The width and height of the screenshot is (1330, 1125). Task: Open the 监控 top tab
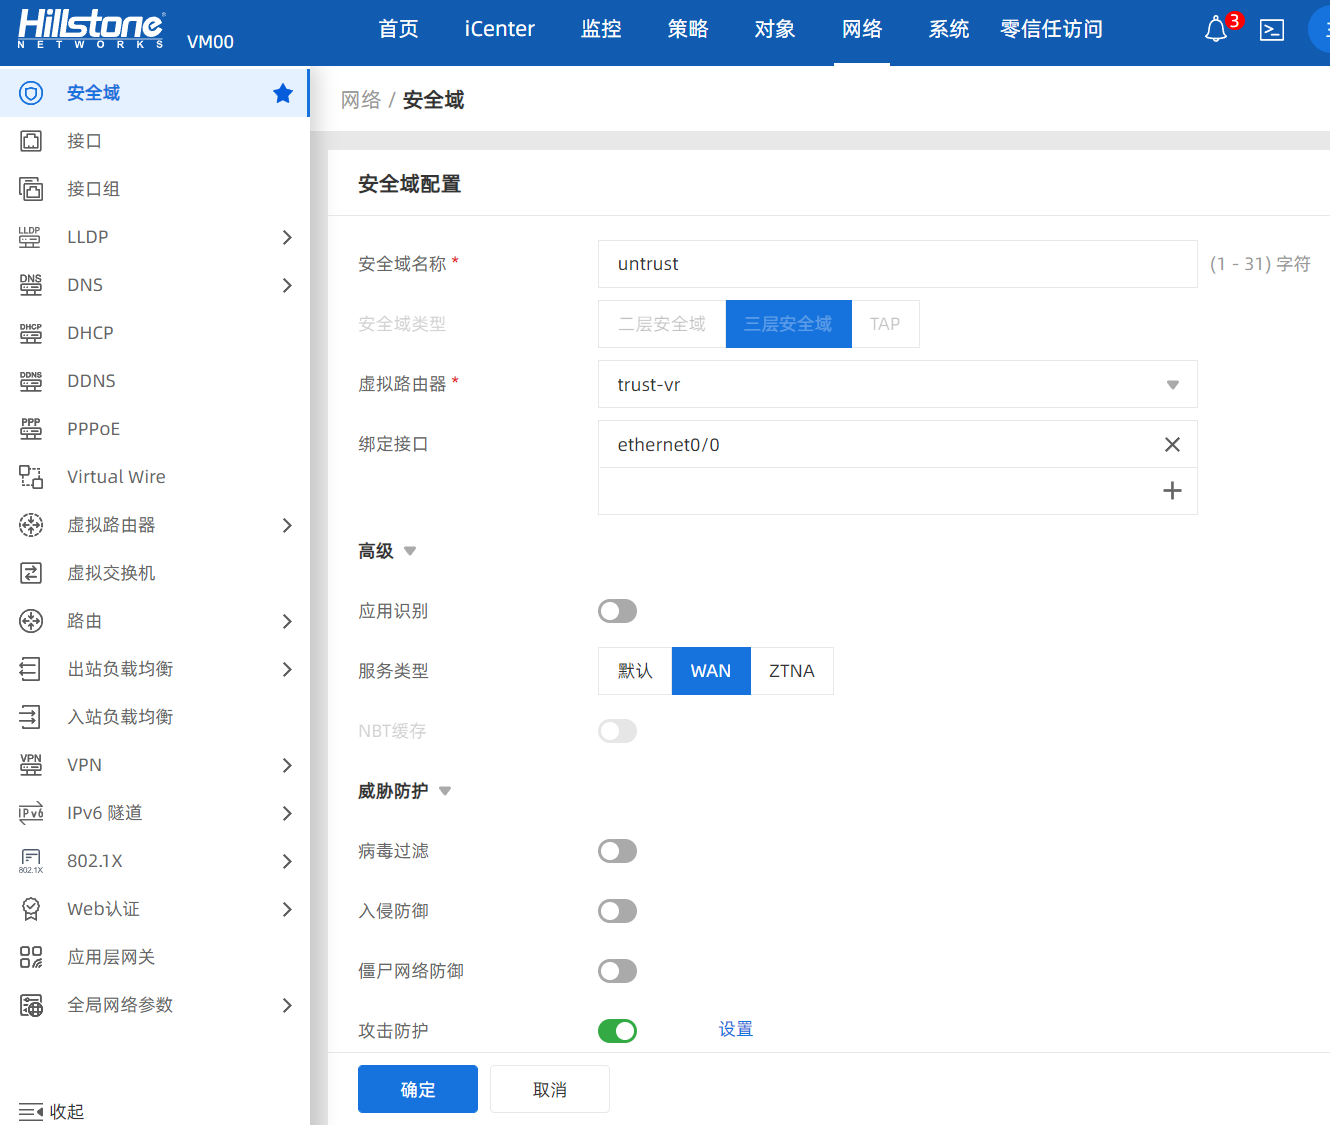[x=601, y=29]
